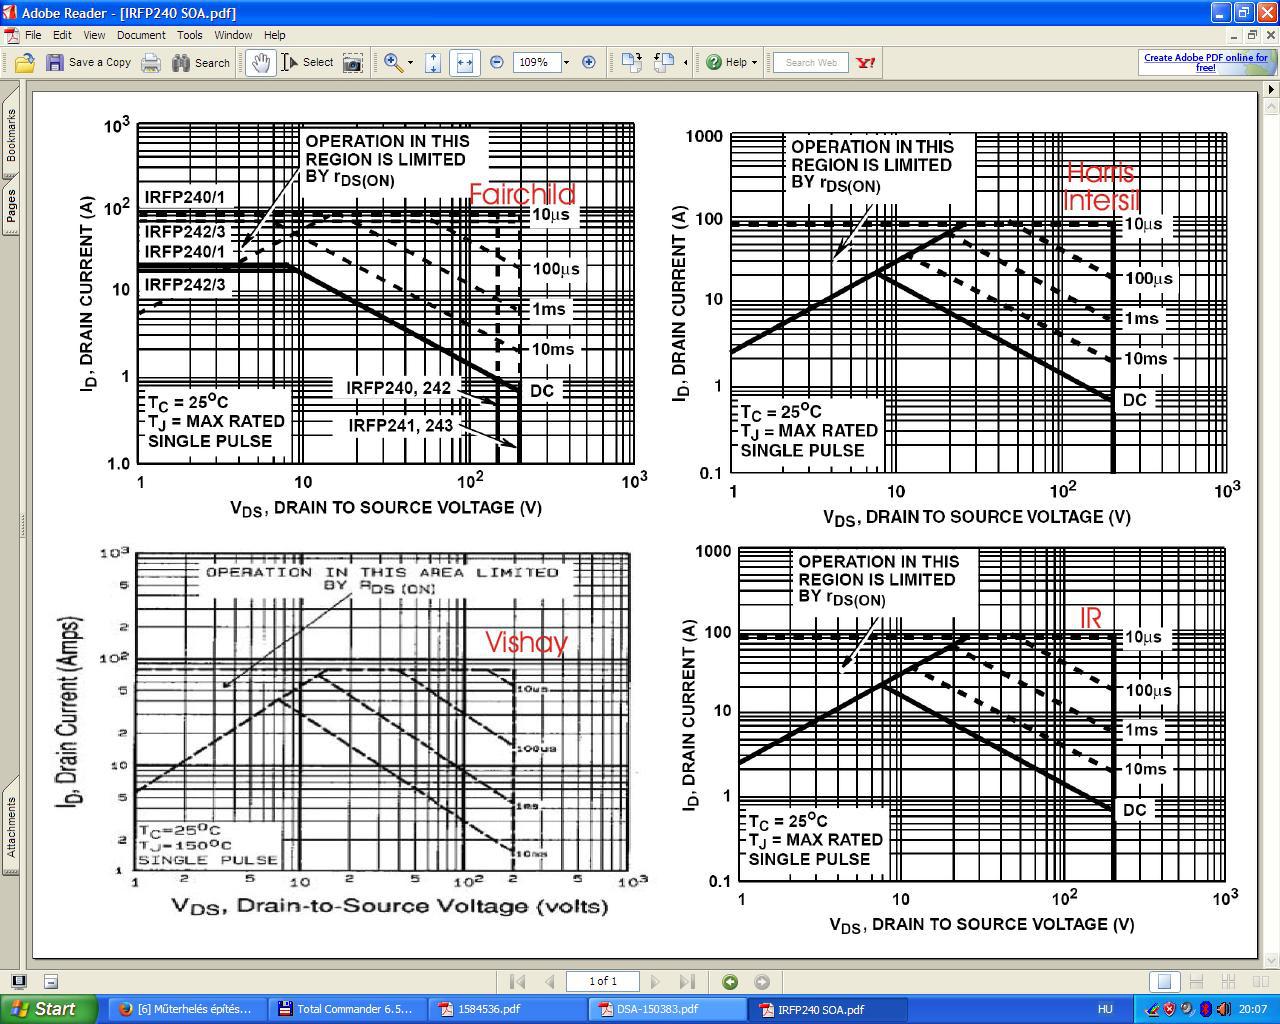Open the View menu

pyautogui.click(x=94, y=35)
